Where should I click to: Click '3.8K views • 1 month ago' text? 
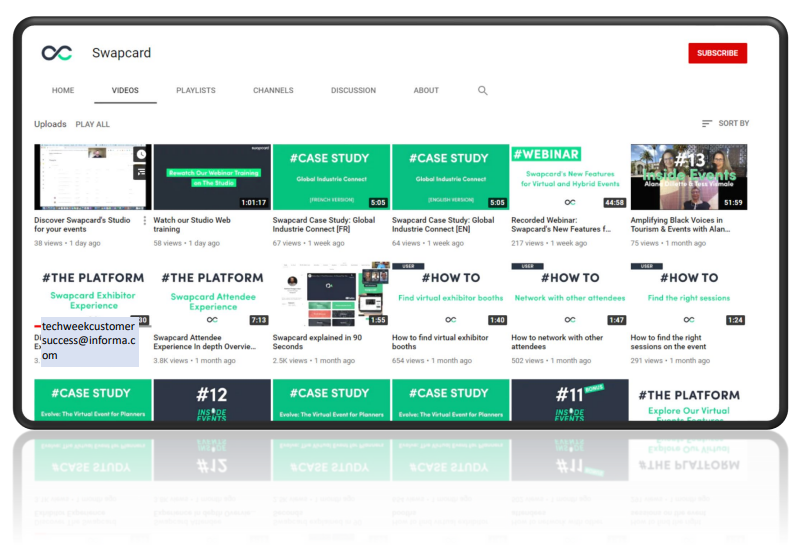[x=195, y=361]
